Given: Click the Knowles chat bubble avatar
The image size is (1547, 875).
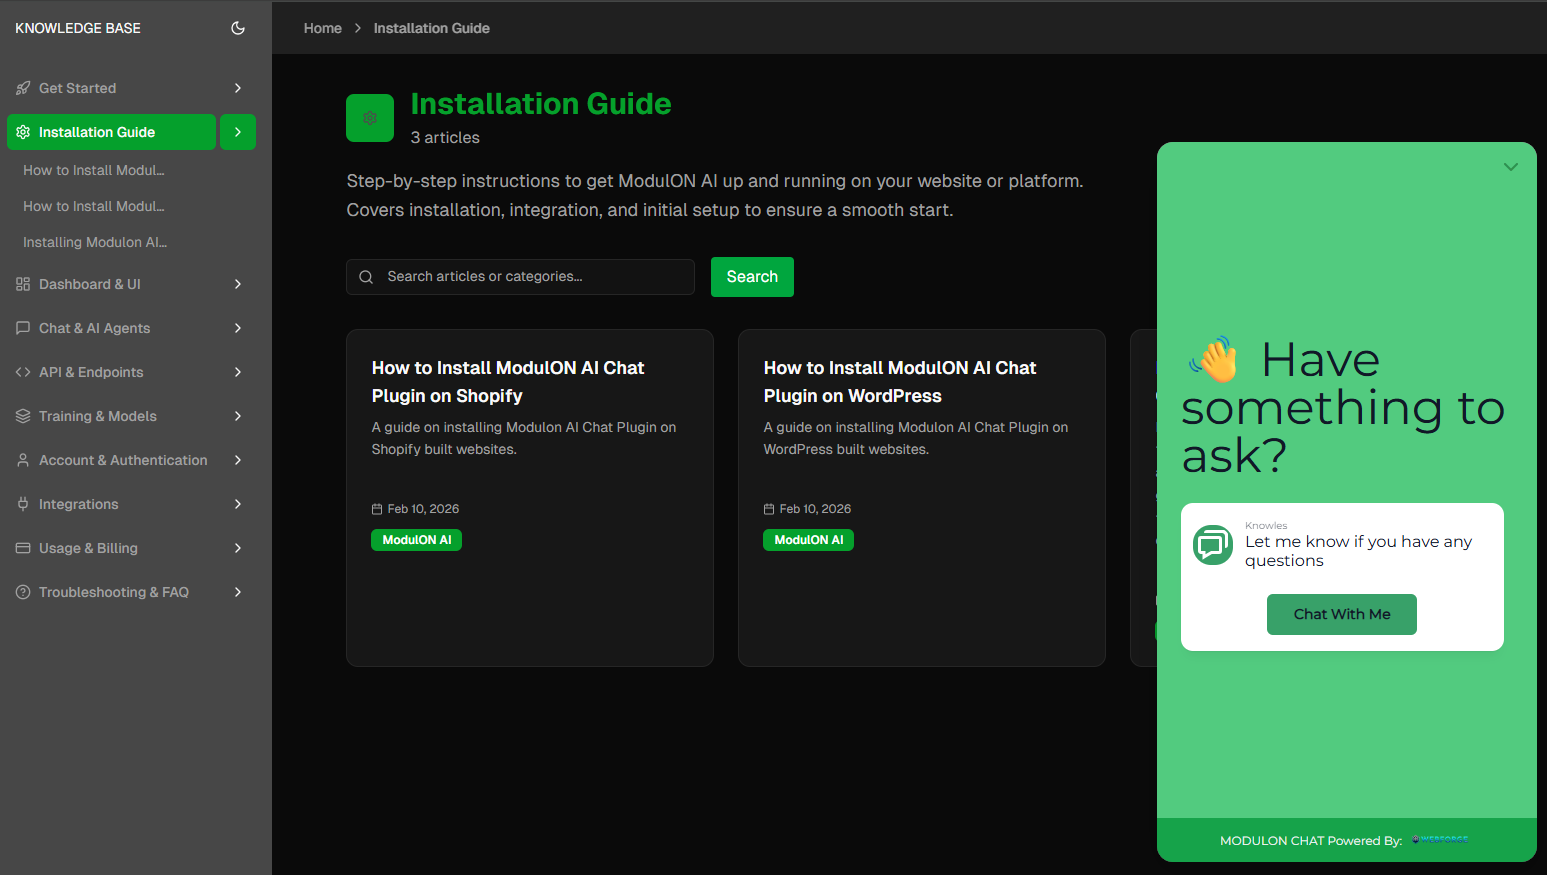Looking at the screenshot, I should (1213, 544).
